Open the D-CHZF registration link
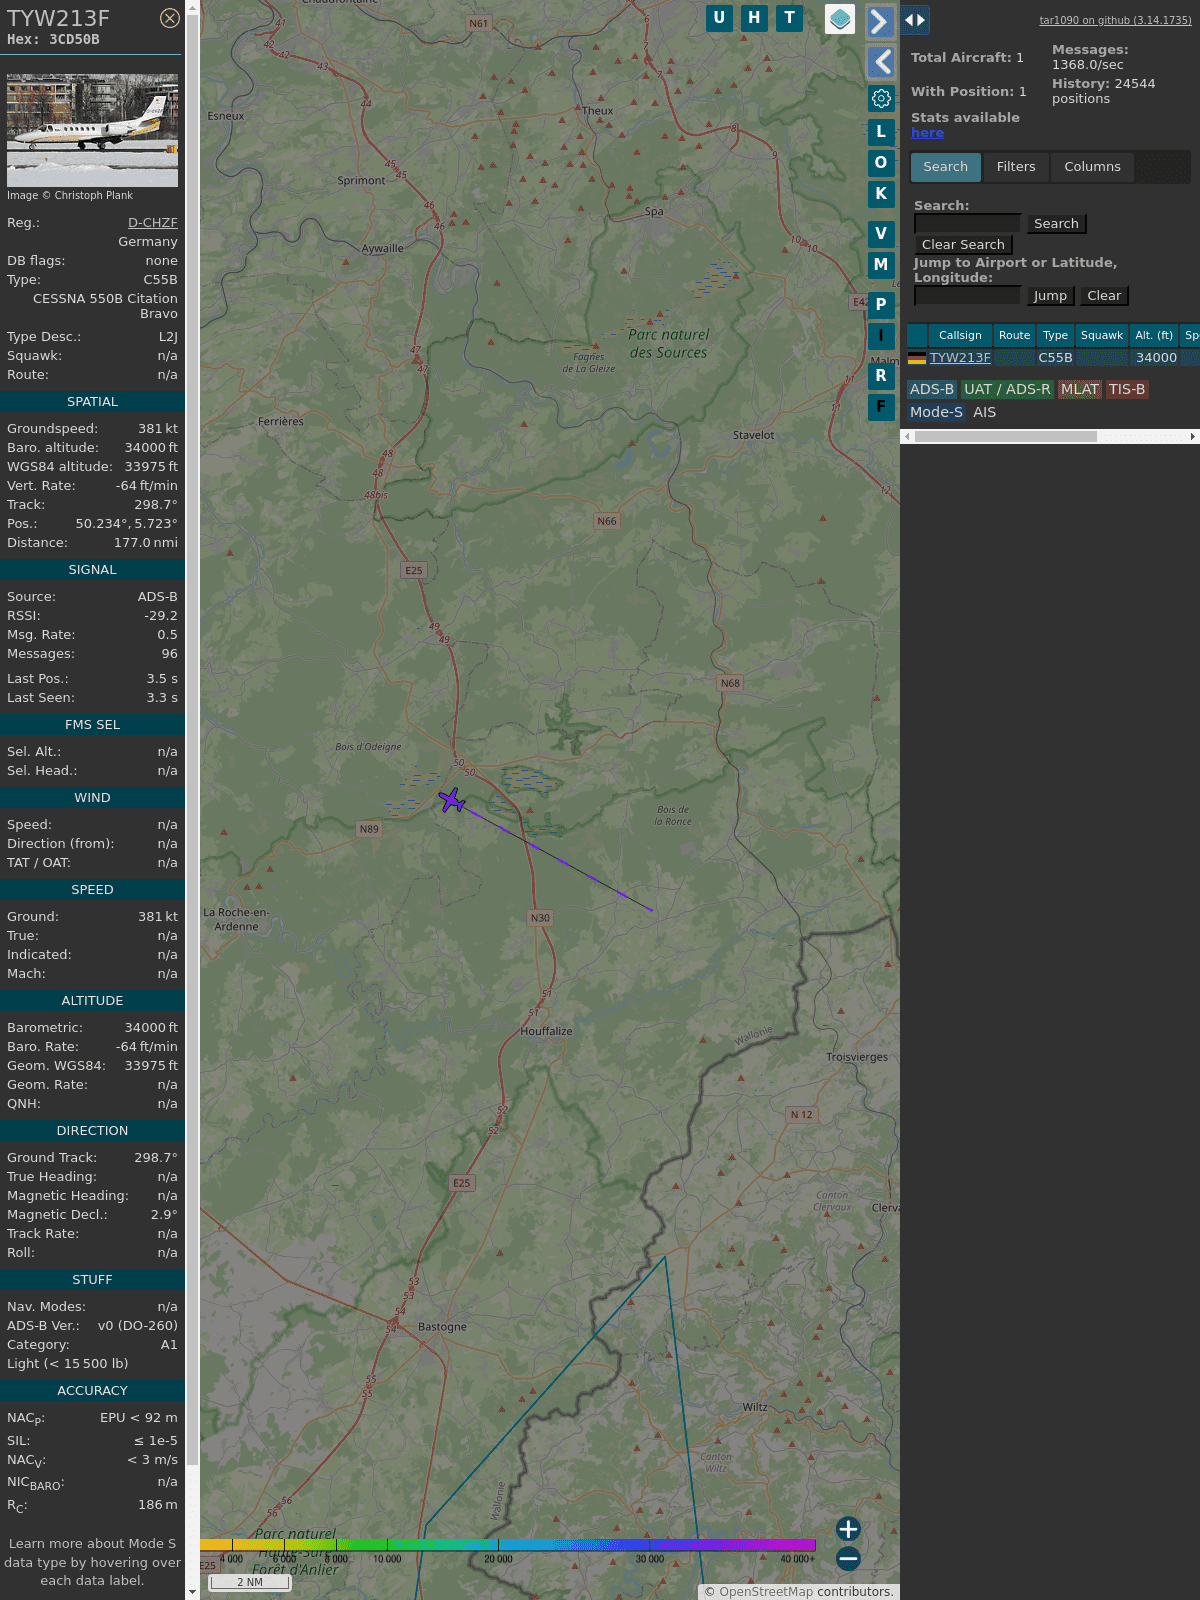Screen dimensions: 1200x1600 (x=153, y=223)
